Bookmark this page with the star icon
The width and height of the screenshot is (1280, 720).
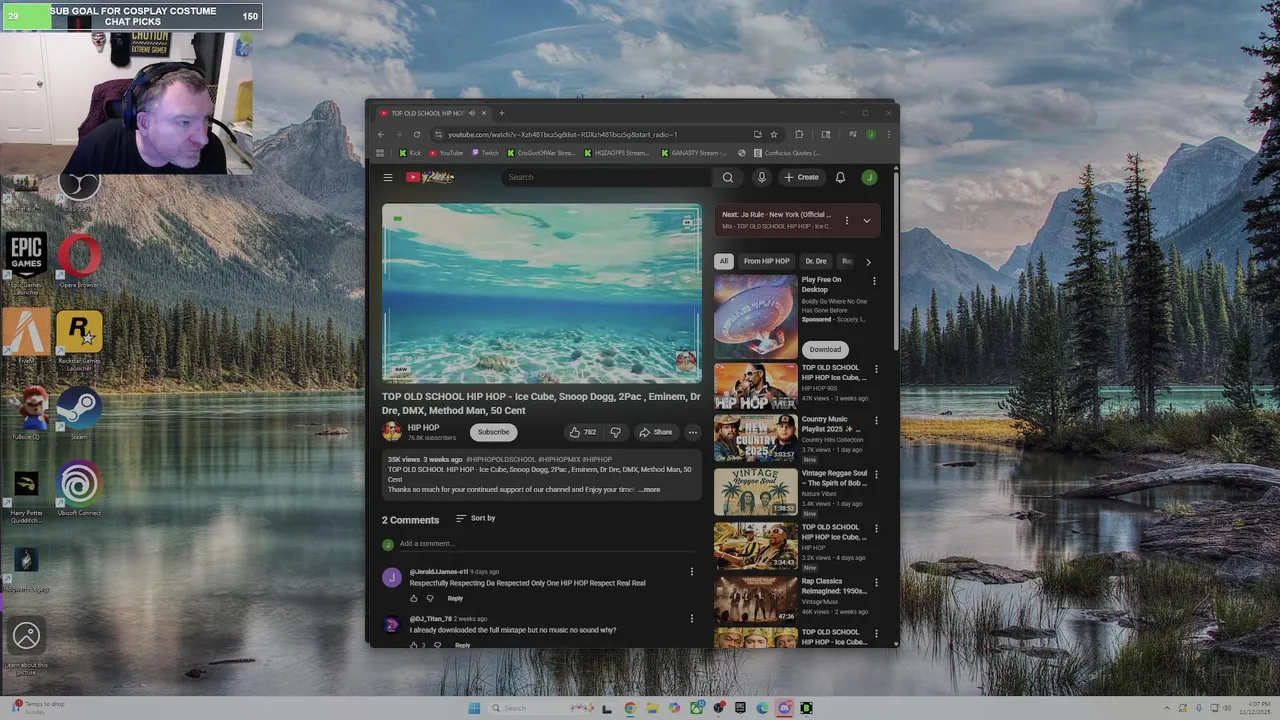tap(774, 134)
